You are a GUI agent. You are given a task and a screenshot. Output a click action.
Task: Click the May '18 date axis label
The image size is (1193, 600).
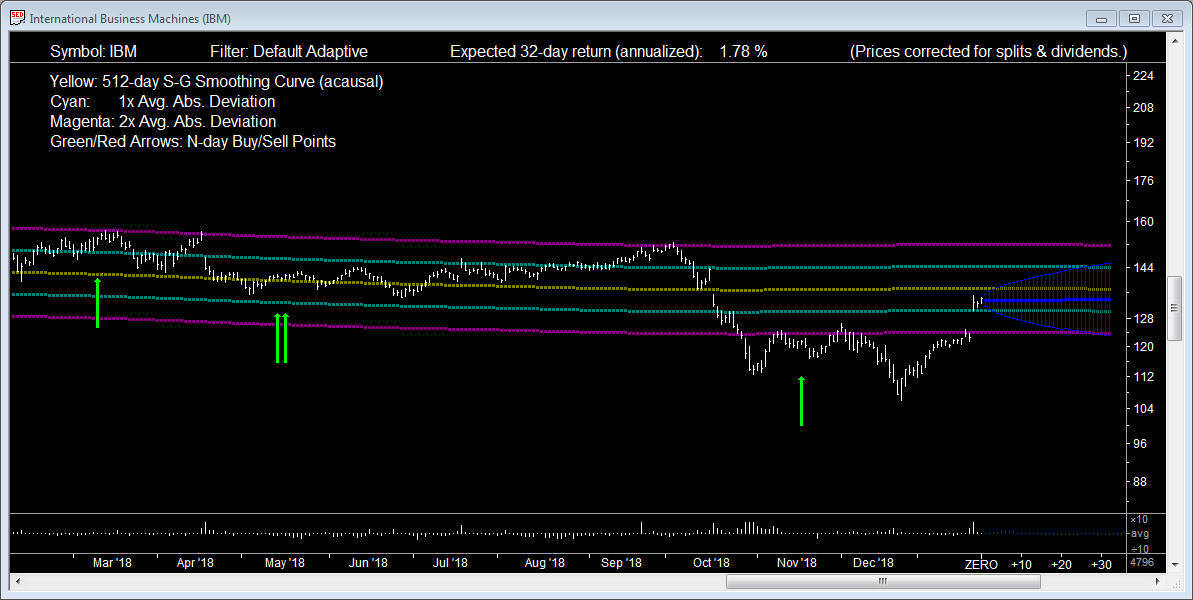285,563
